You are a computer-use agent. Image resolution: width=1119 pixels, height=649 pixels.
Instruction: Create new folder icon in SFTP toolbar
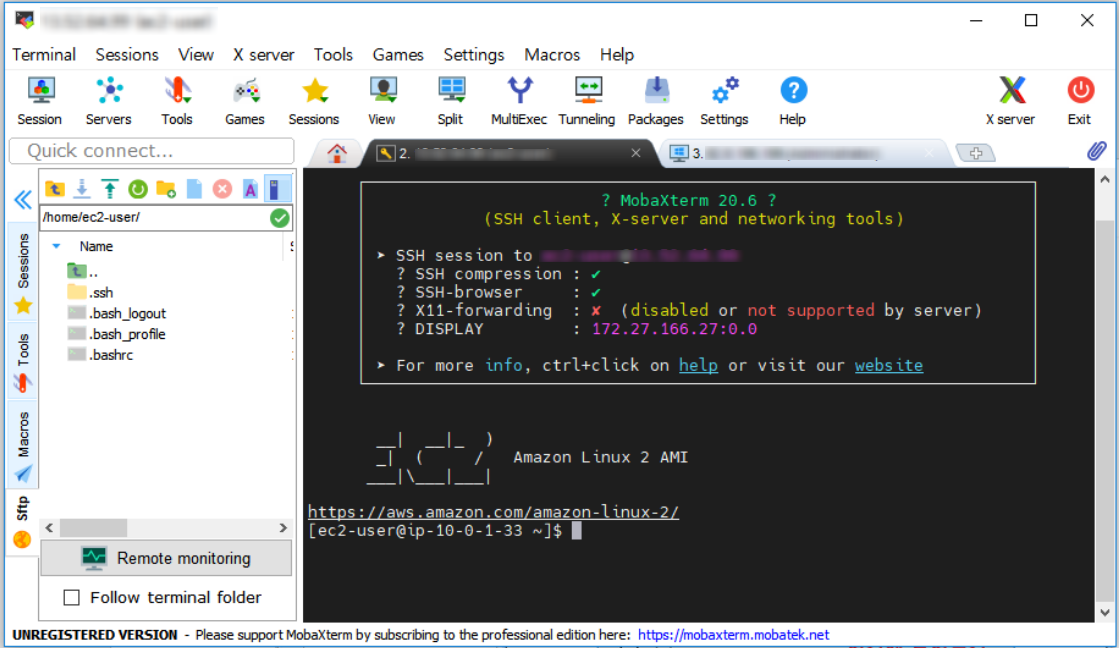pyautogui.click(x=166, y=189)
